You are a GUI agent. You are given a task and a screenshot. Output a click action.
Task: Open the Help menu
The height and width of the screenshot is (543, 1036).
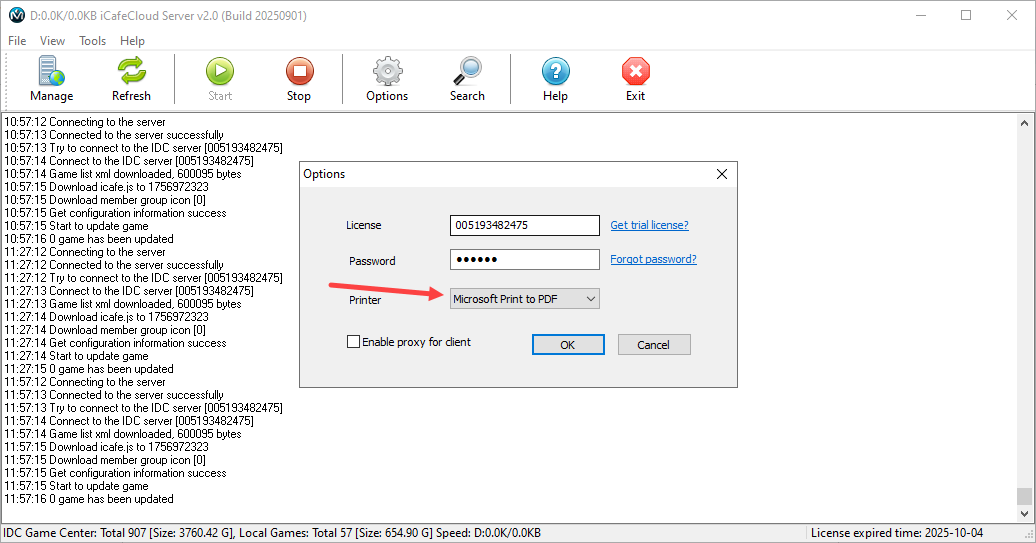click(x=132, y=41)
